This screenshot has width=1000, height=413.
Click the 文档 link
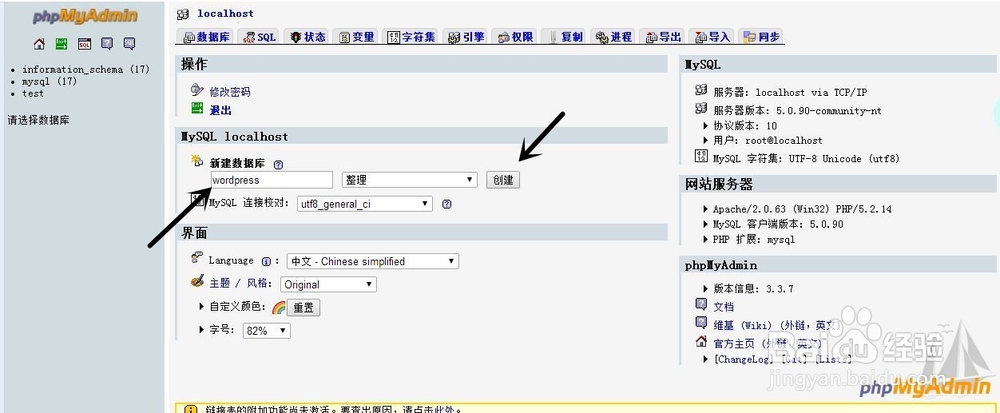723,307
